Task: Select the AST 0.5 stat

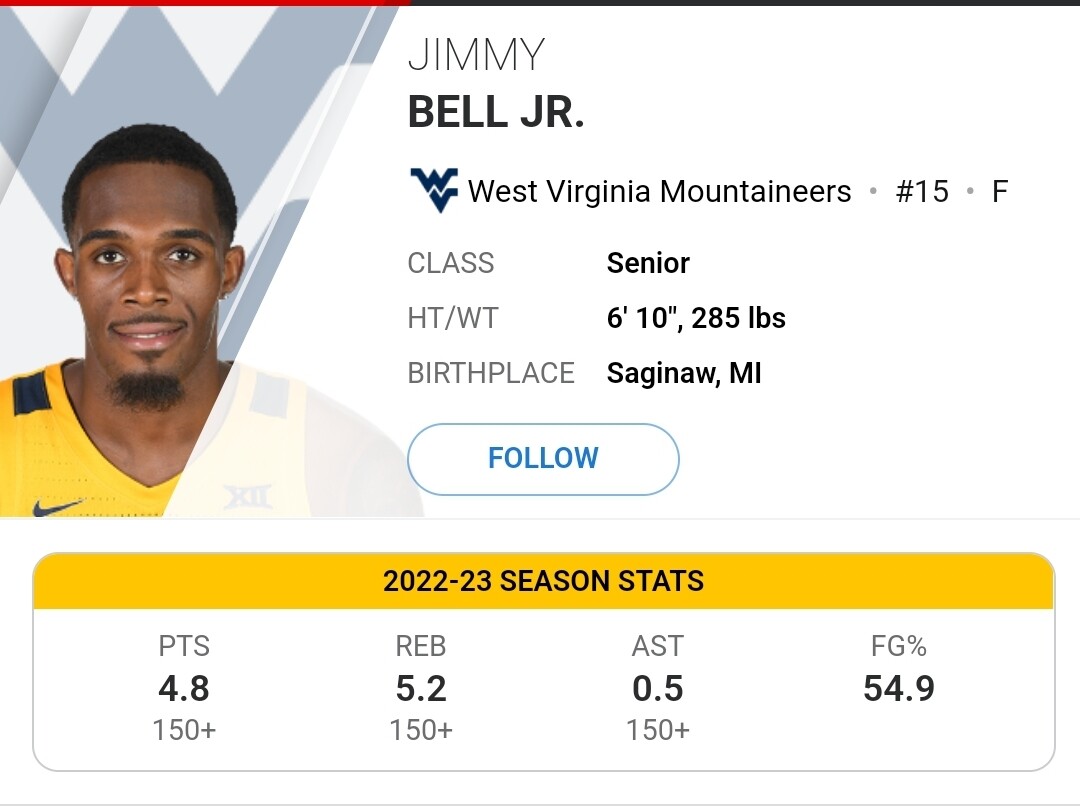Action: click(658, 688)
